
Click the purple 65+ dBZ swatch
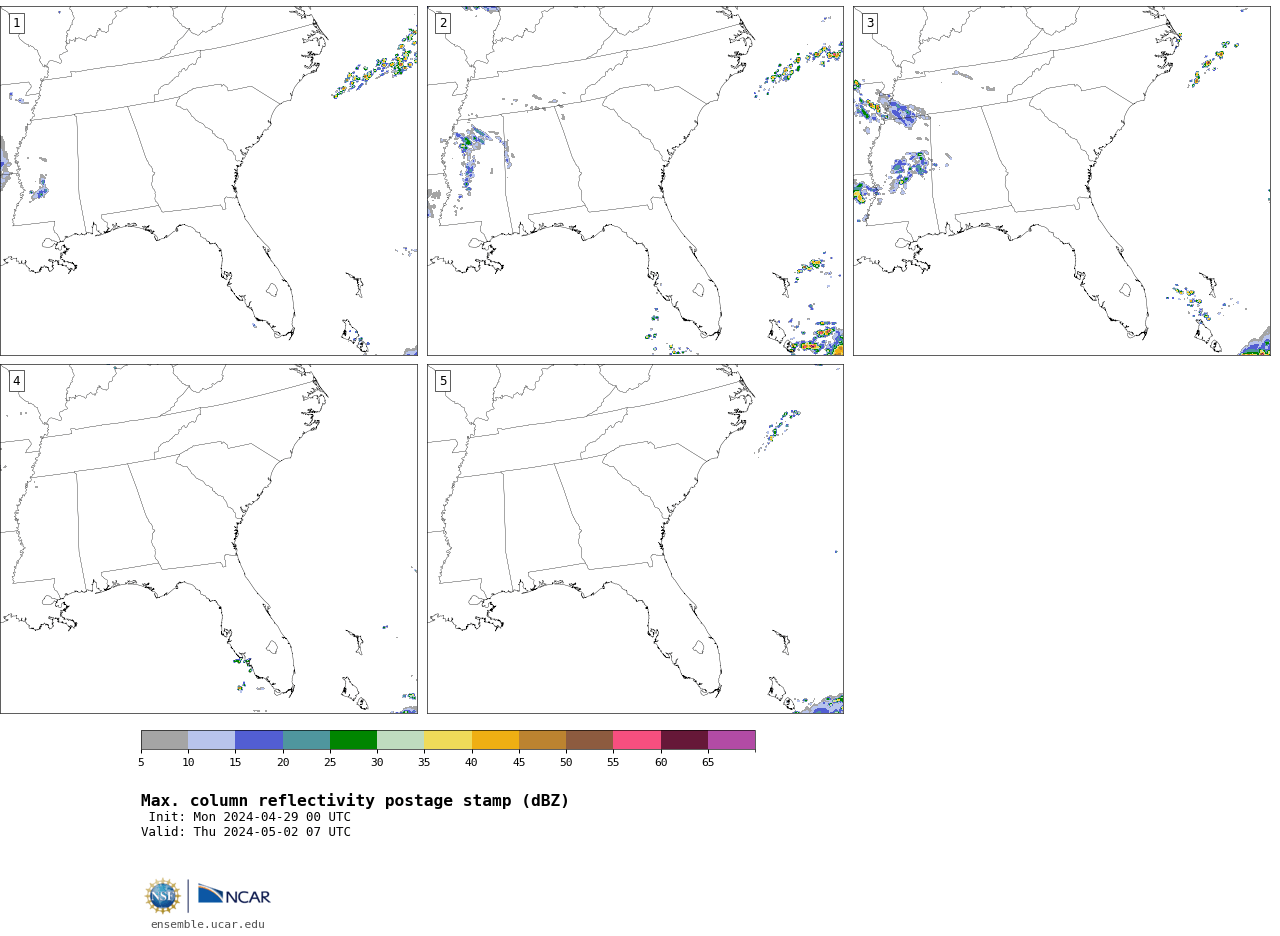coord(732,740)
